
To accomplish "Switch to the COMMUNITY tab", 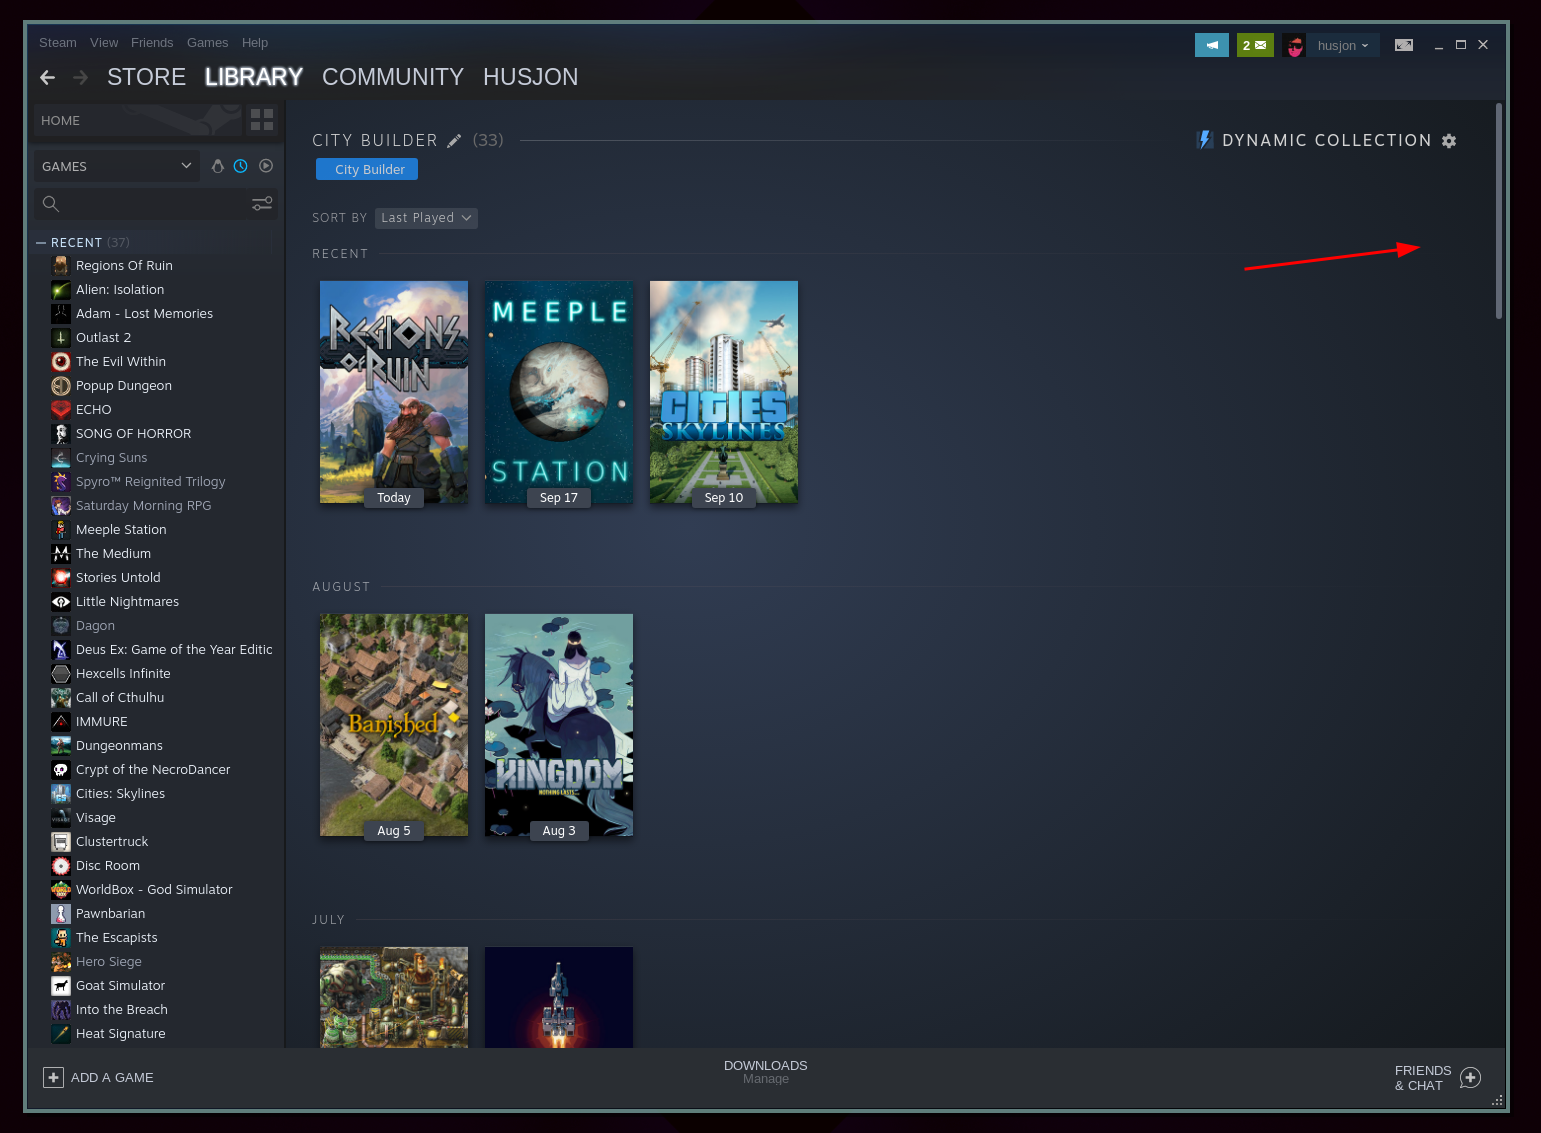I will pyautogui.click(x=392, y=77).
